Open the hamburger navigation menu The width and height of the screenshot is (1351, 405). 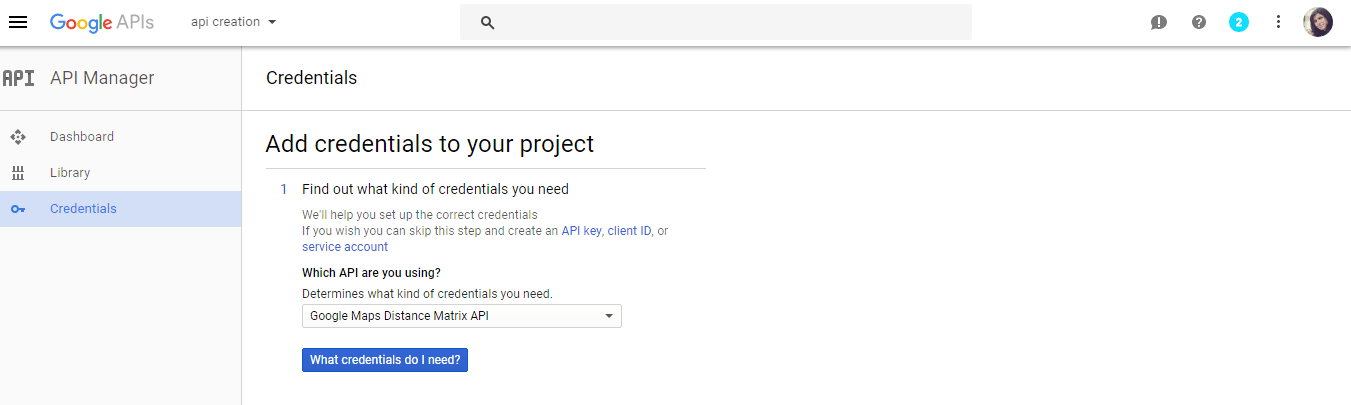coord(18,22)
